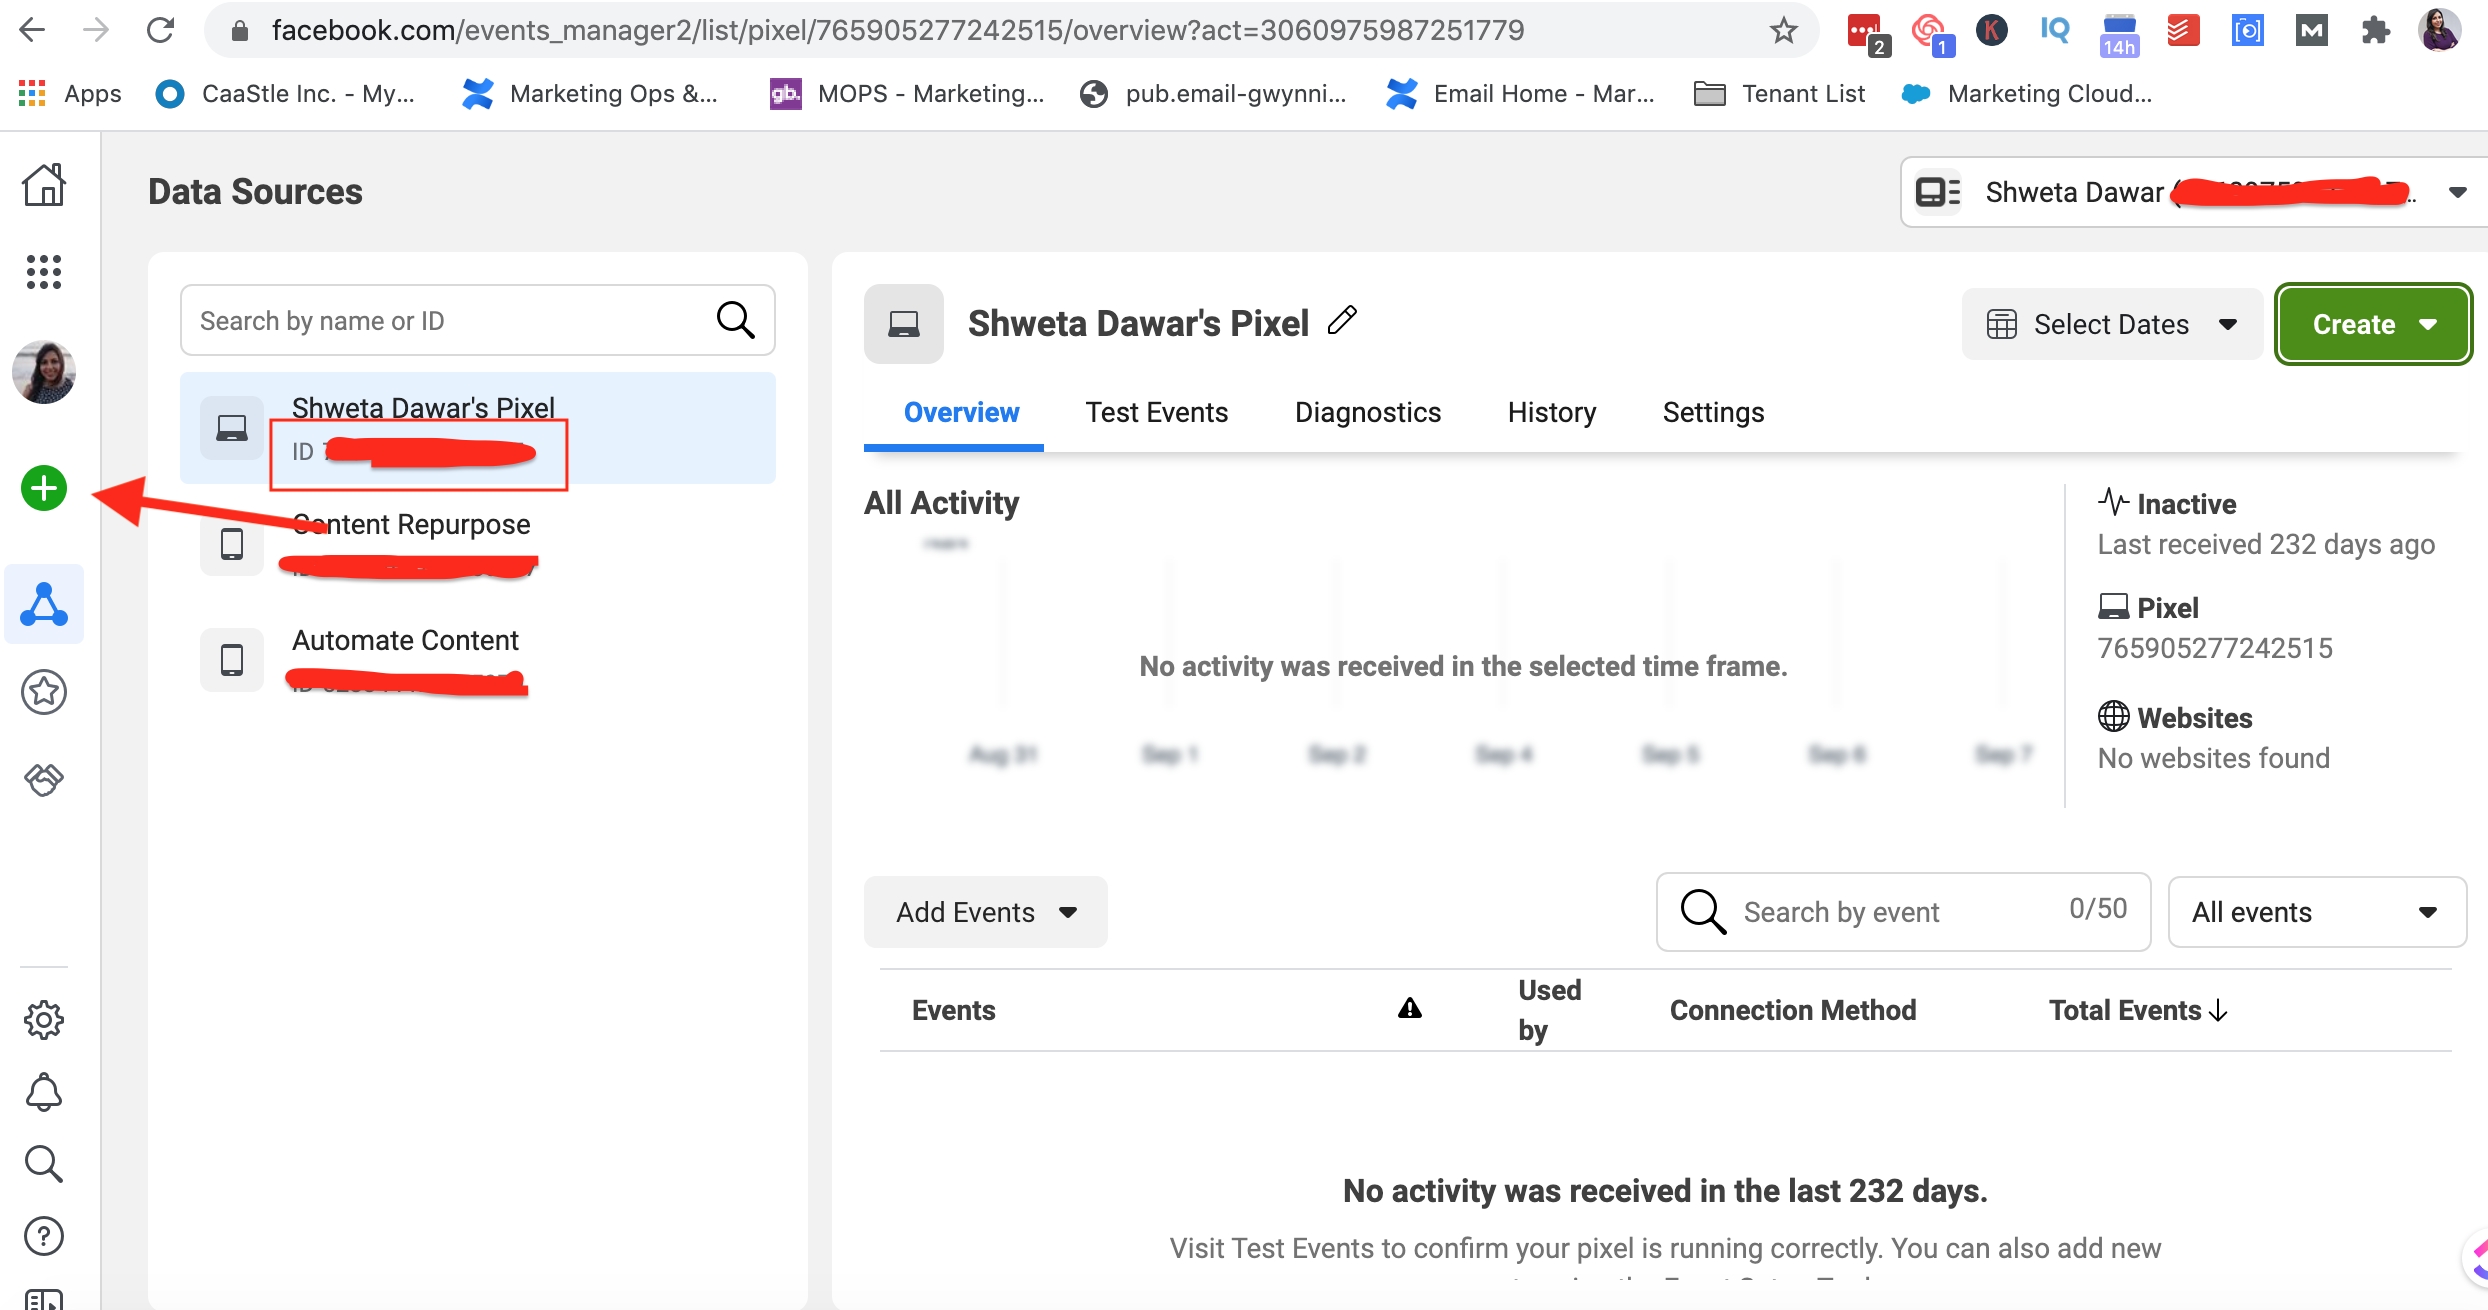The width and height of the screenshot is (2488, 1310).
Task: Select Shweta Dawar's Pixel in list
Action: [x=478, y=428]
